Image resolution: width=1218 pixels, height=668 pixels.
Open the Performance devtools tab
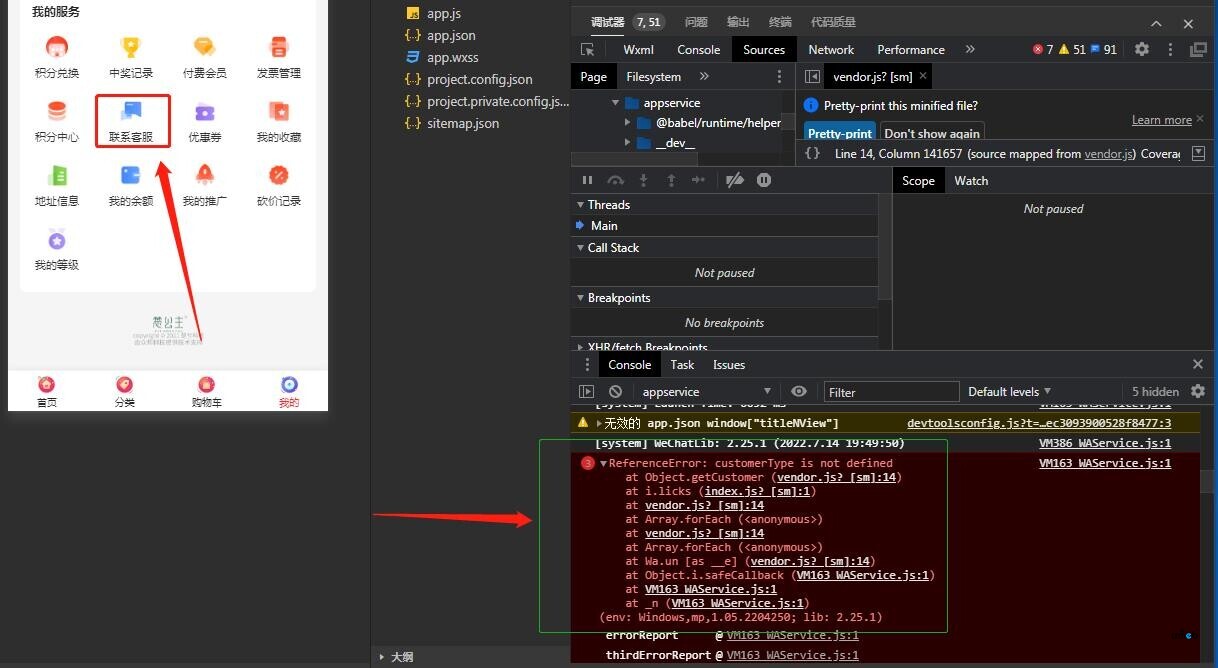pos(911,49)
